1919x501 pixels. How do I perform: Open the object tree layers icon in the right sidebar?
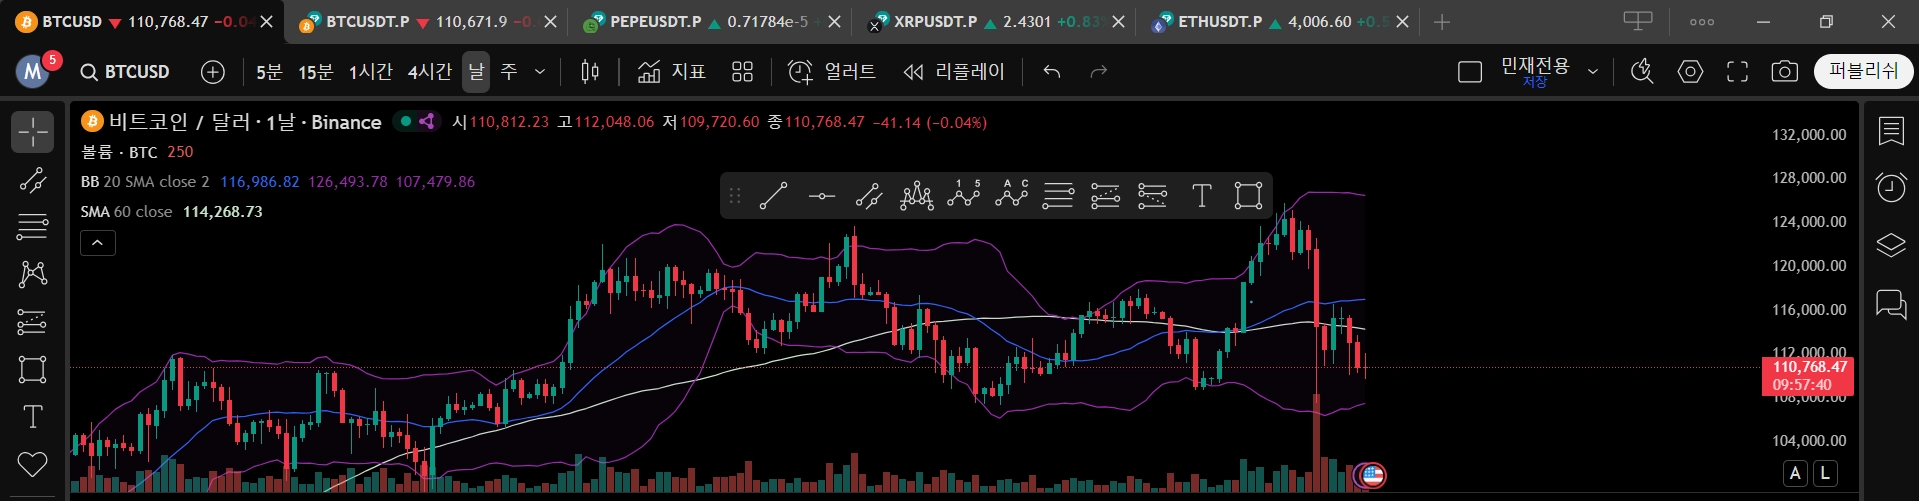(1890, 245)
